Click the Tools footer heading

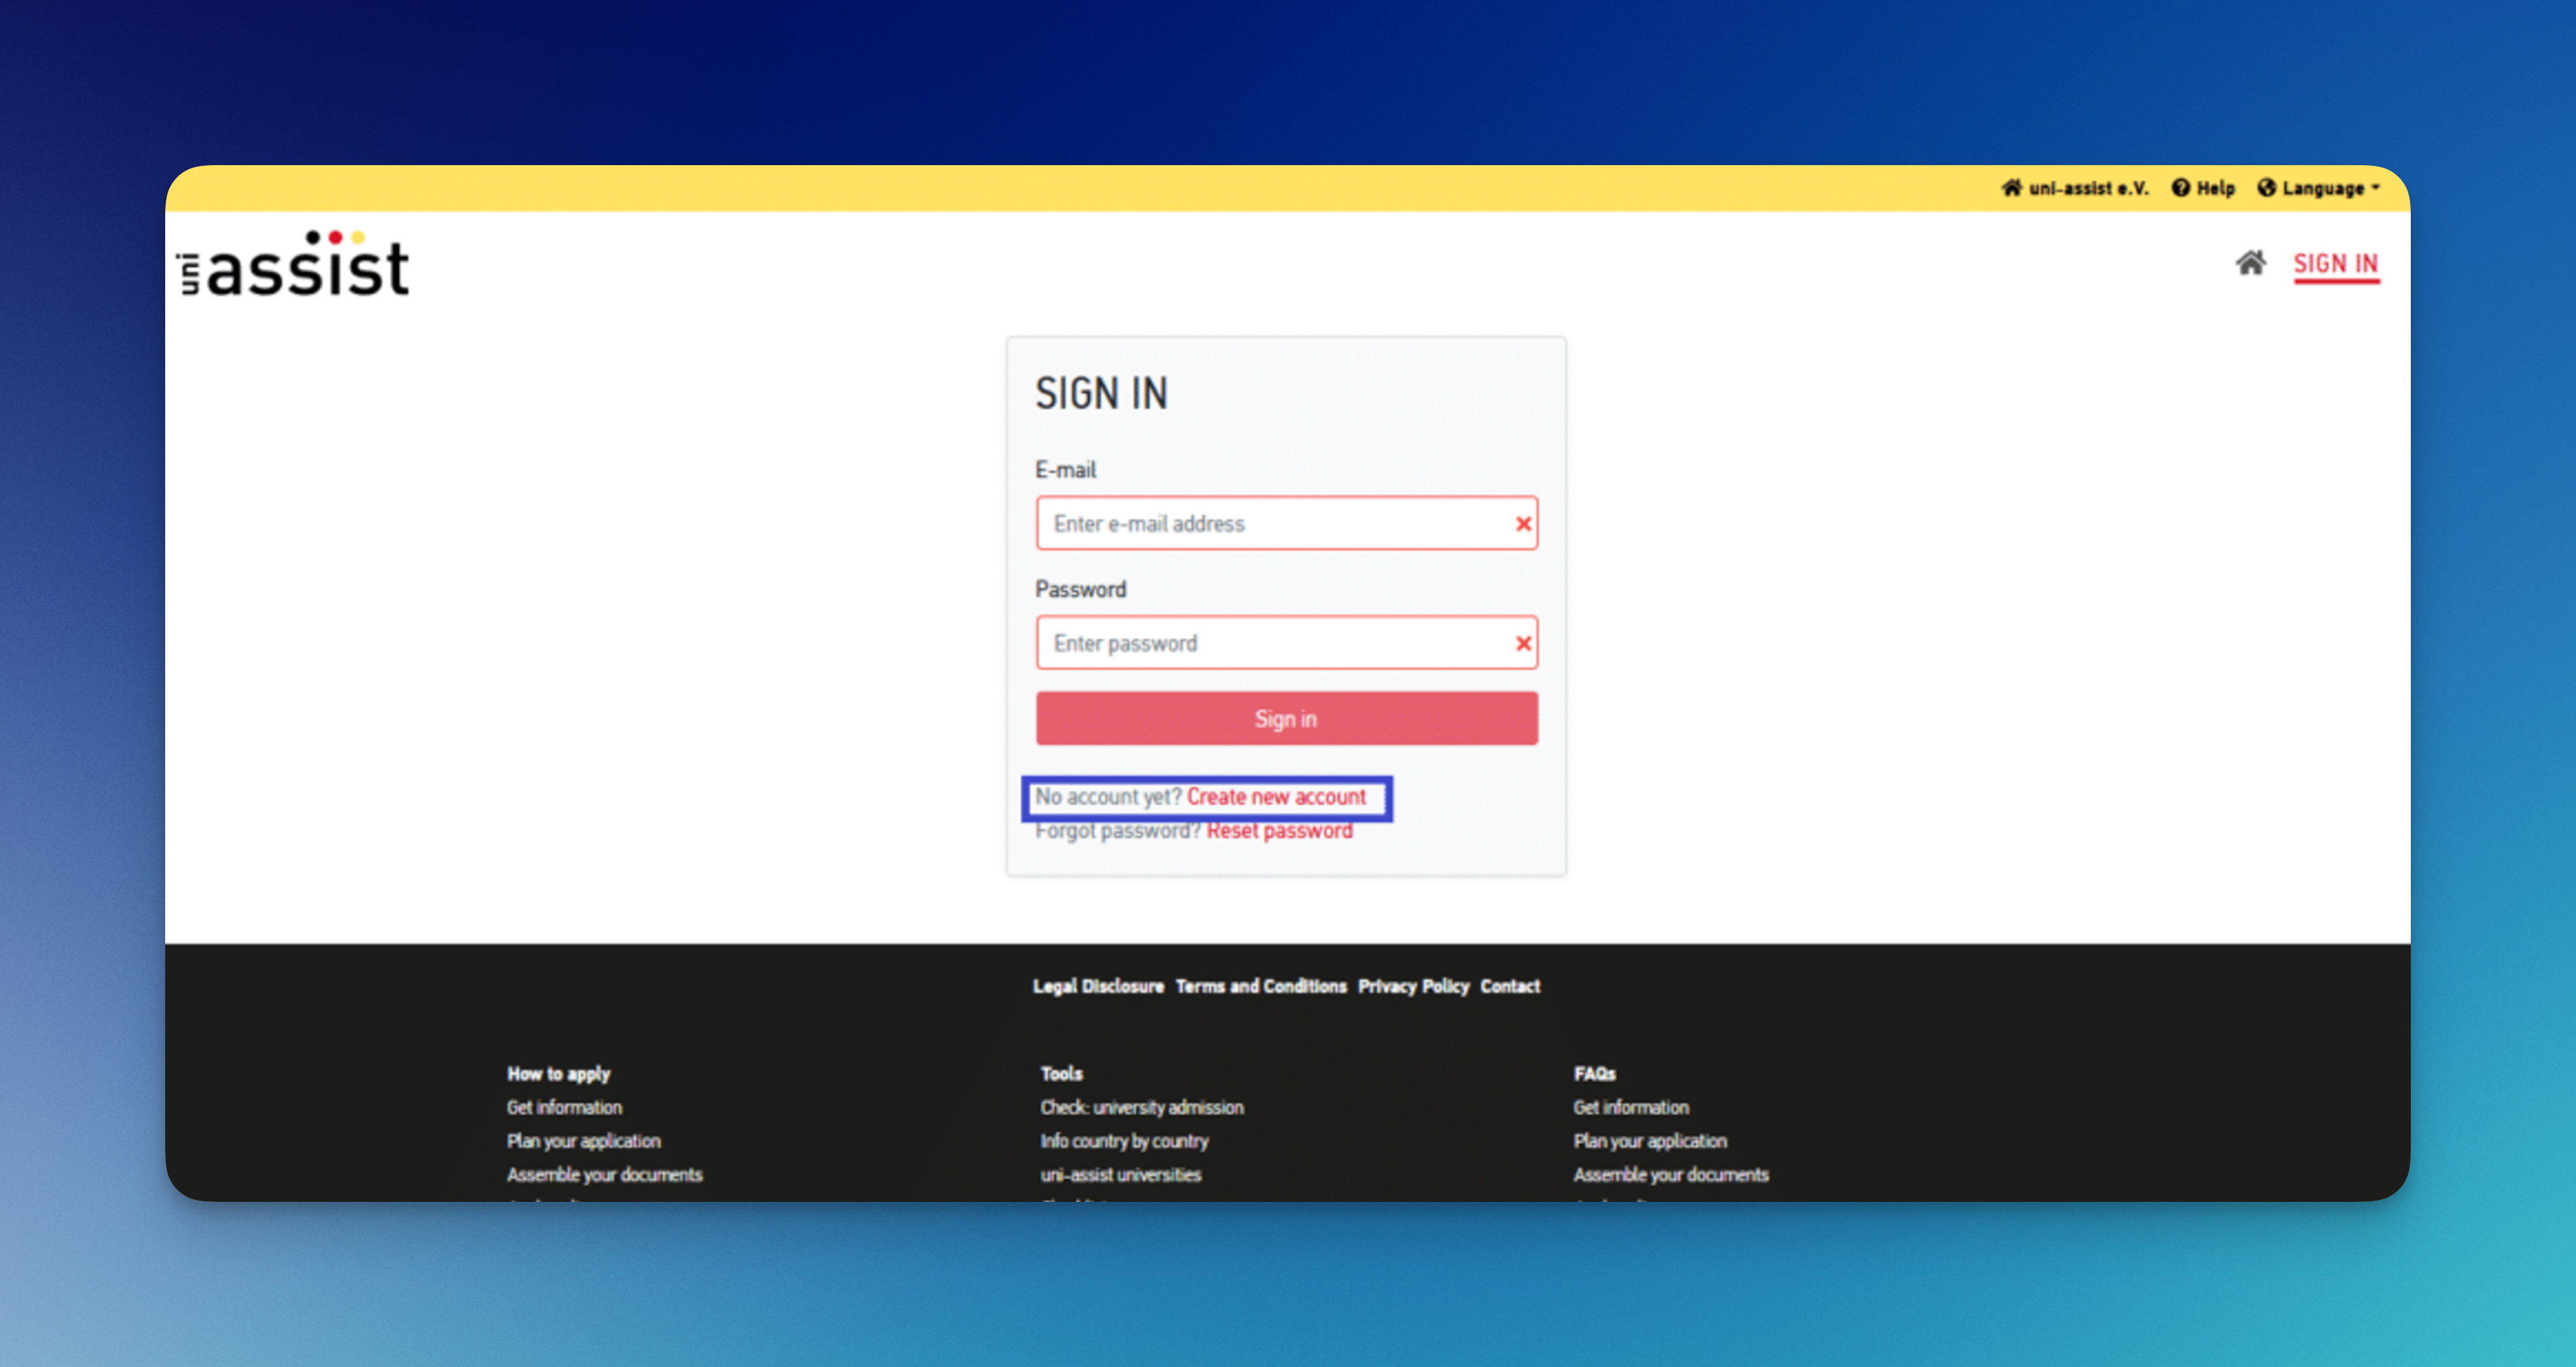pos(1061,1073)
